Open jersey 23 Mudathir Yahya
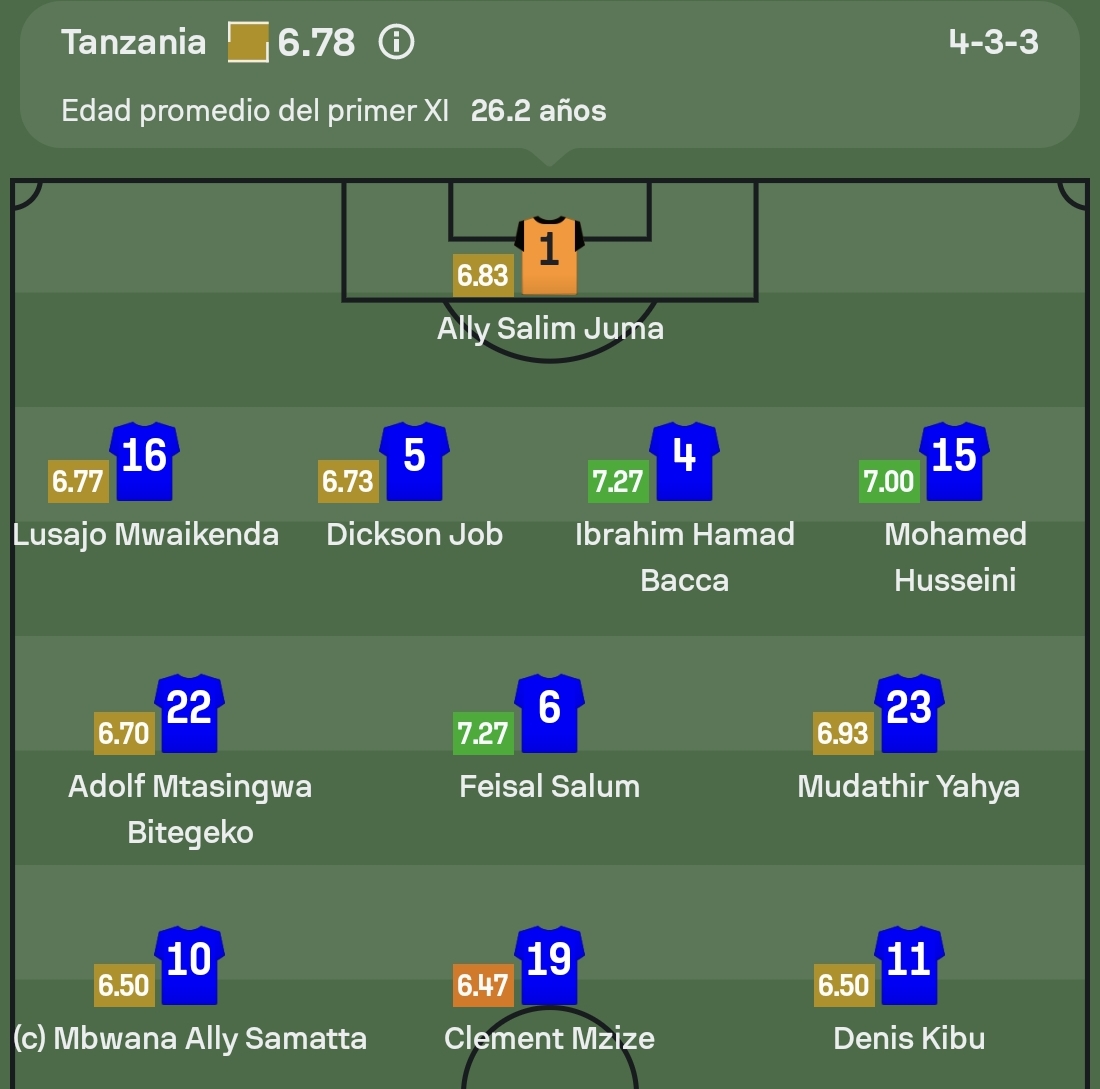Viewport: 1100px width, 1089px height. point(908,713)
